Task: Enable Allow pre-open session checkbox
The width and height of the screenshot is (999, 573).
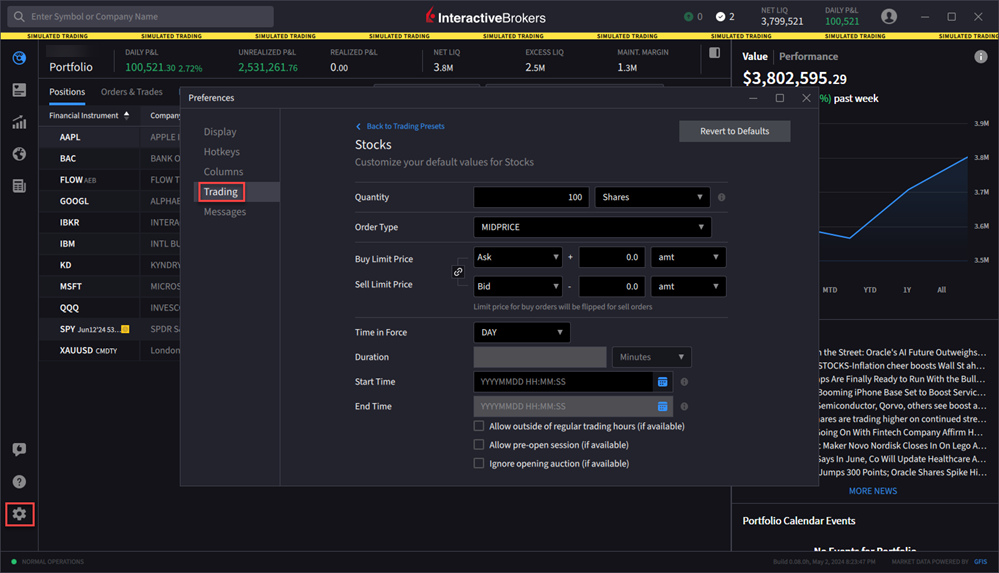Action: click(478, 444)
